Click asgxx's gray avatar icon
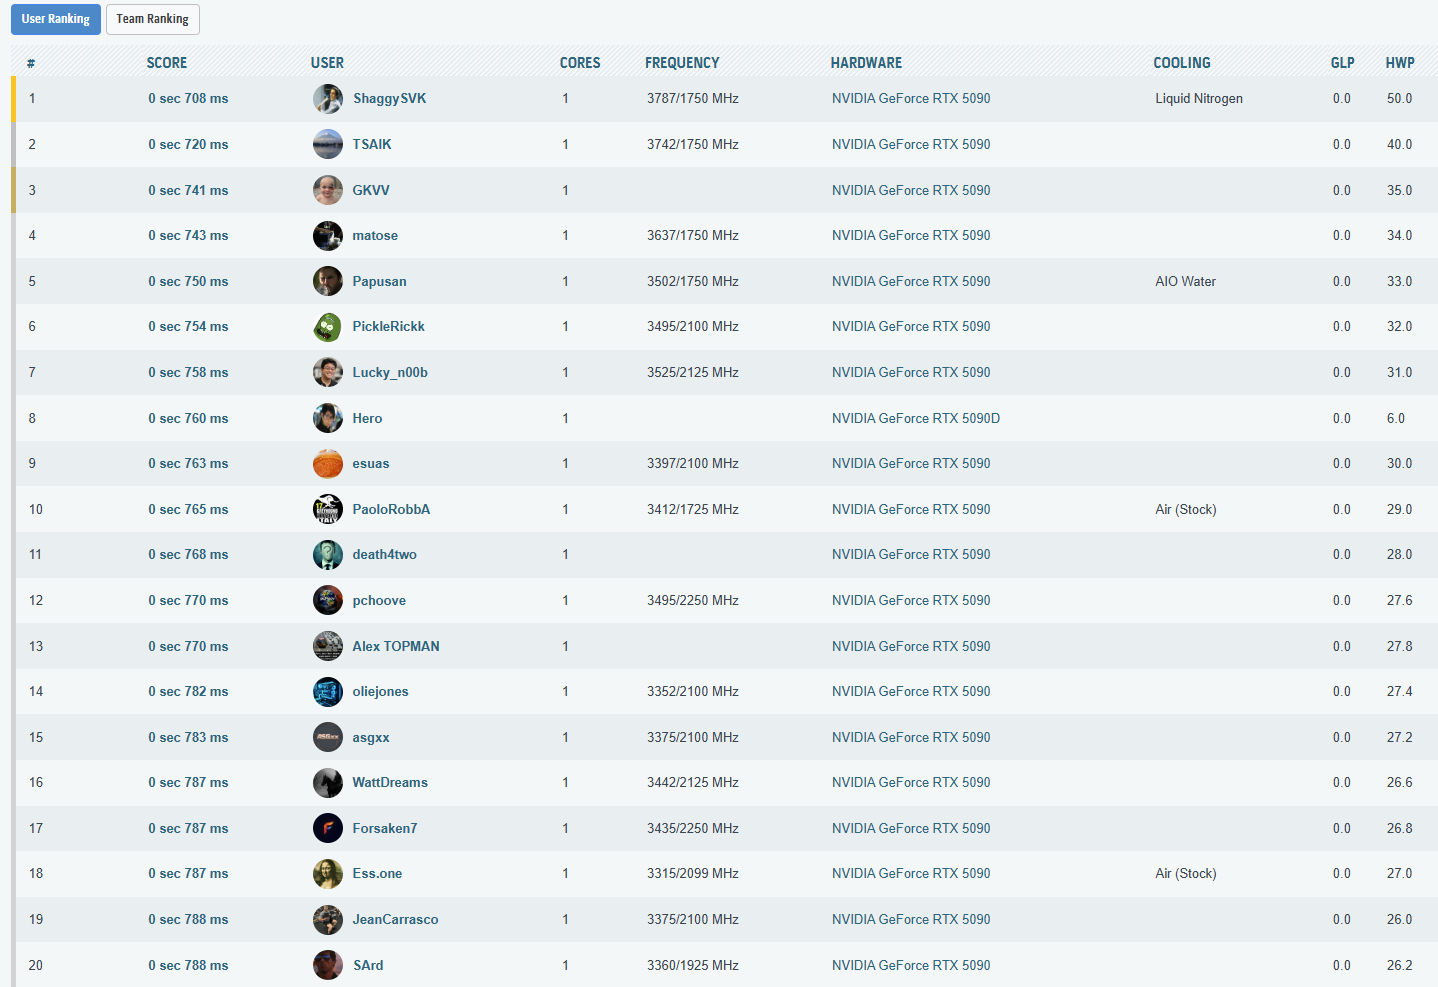The height and width of the screenshot is (987, 1438). click(327, 737)
